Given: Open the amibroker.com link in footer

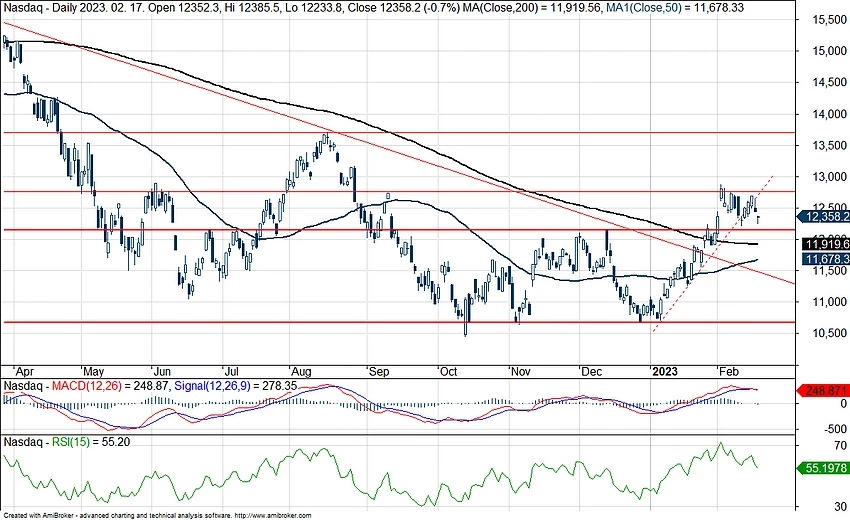Looking at the screenshot, I should 274,516.
